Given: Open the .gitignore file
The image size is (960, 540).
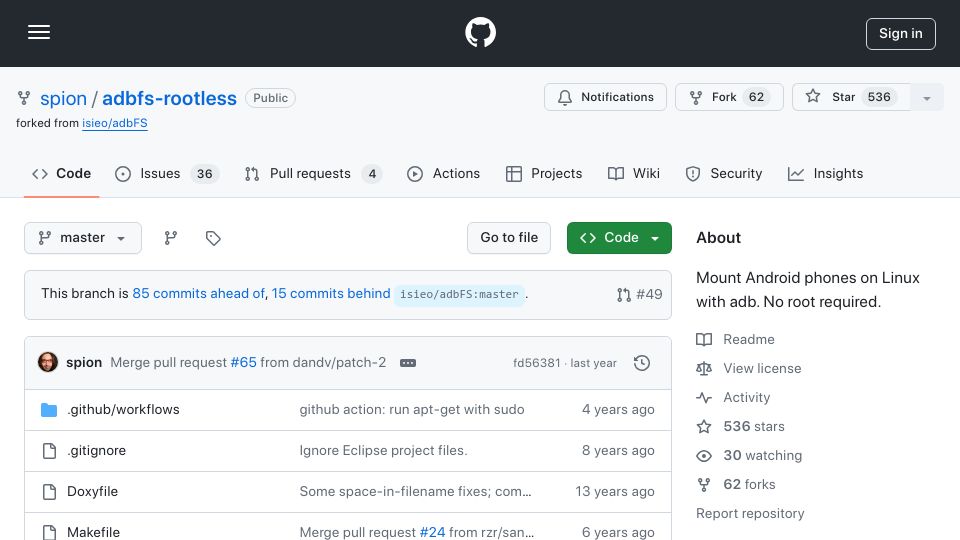Looking at the screenshot, I should tap(96, 451).
